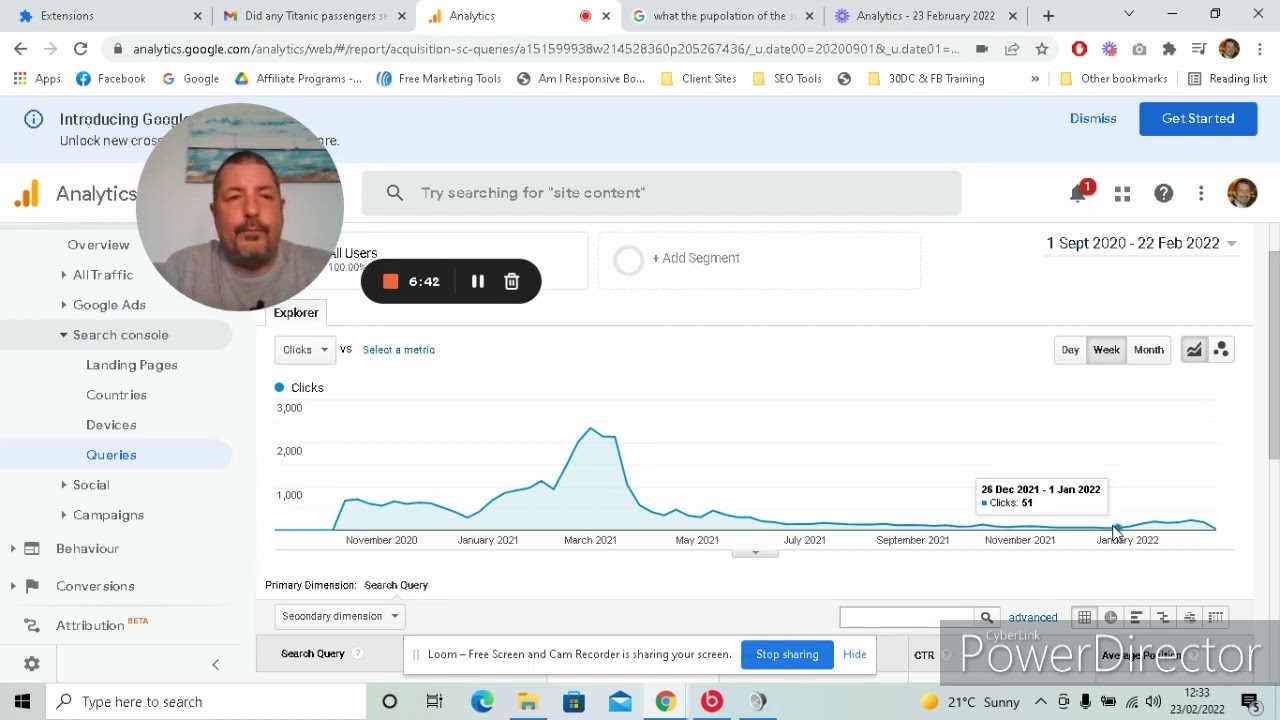Show more bookmarks with the chevron
The height and width of the screenshot is (720, 1280).
[1035, 79]
